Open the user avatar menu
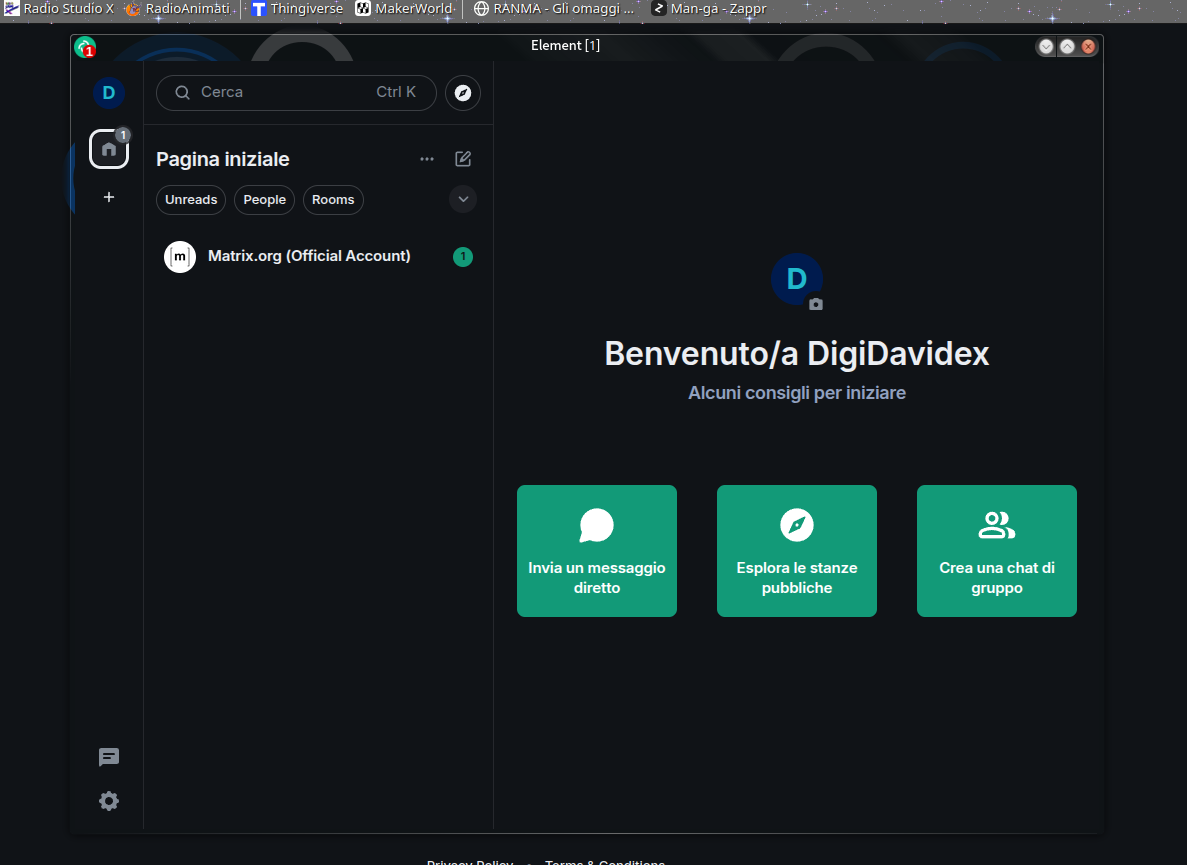 click(109, 93)
